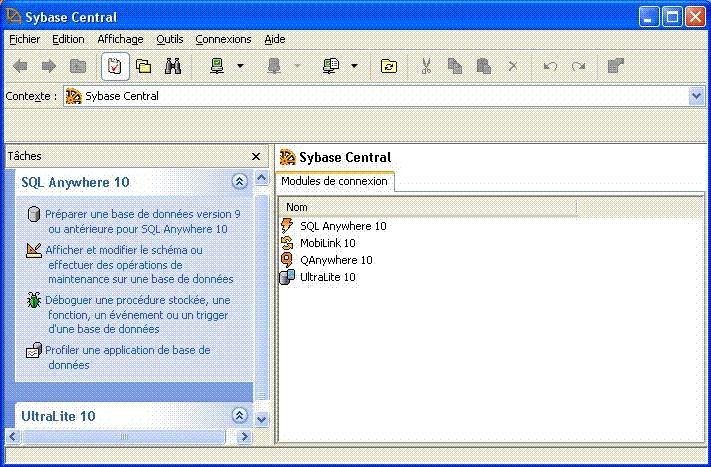Open dropdown arrow beside Connect icon

click(240, 66)
